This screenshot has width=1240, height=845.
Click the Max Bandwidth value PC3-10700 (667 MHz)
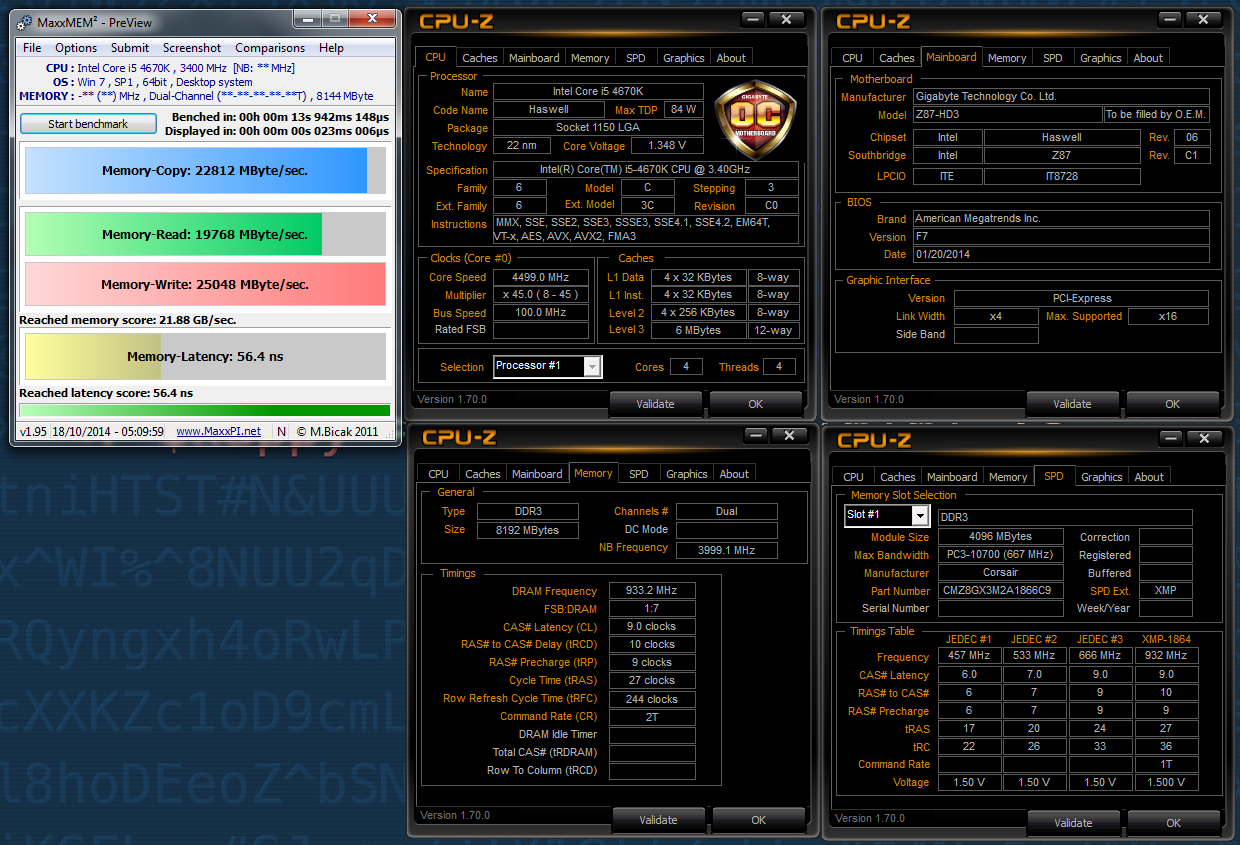coord(1000,555)
